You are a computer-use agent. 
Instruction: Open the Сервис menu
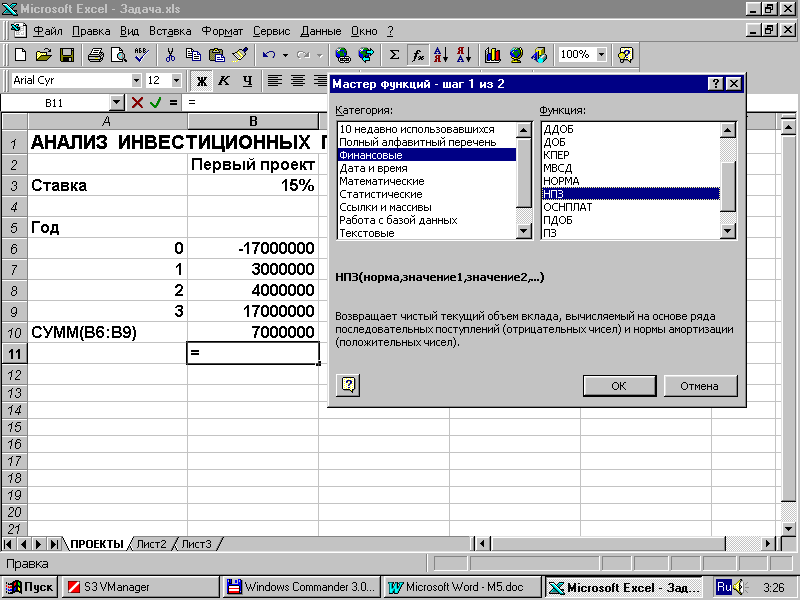(271, 31)
